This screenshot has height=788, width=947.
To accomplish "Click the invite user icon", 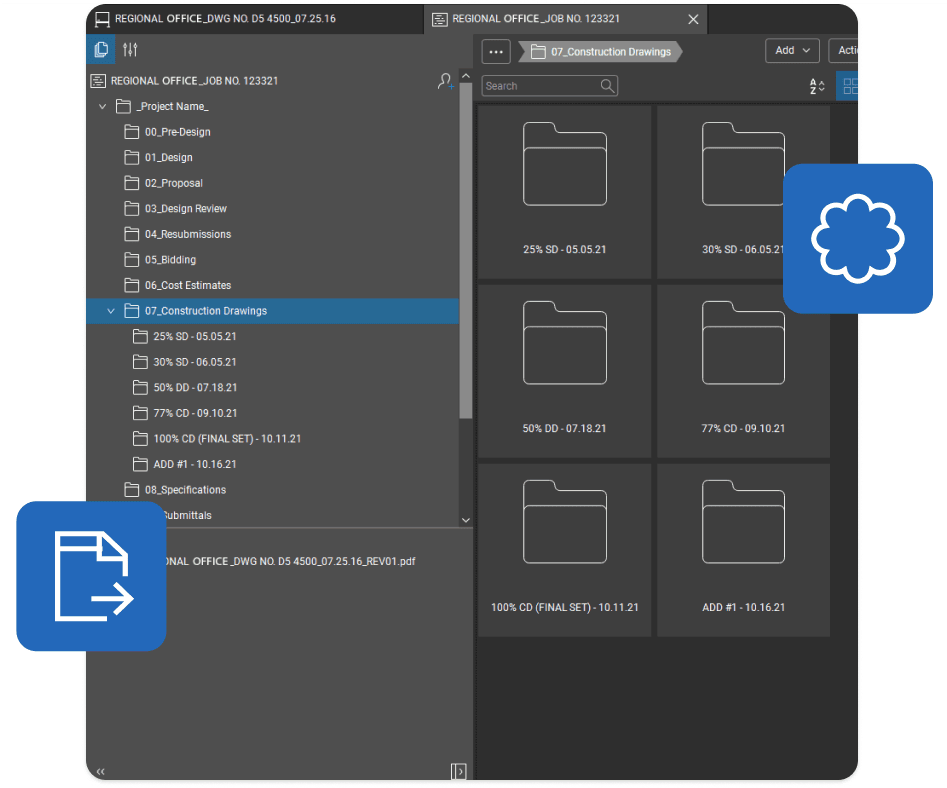I will click(x=445, y=81).
